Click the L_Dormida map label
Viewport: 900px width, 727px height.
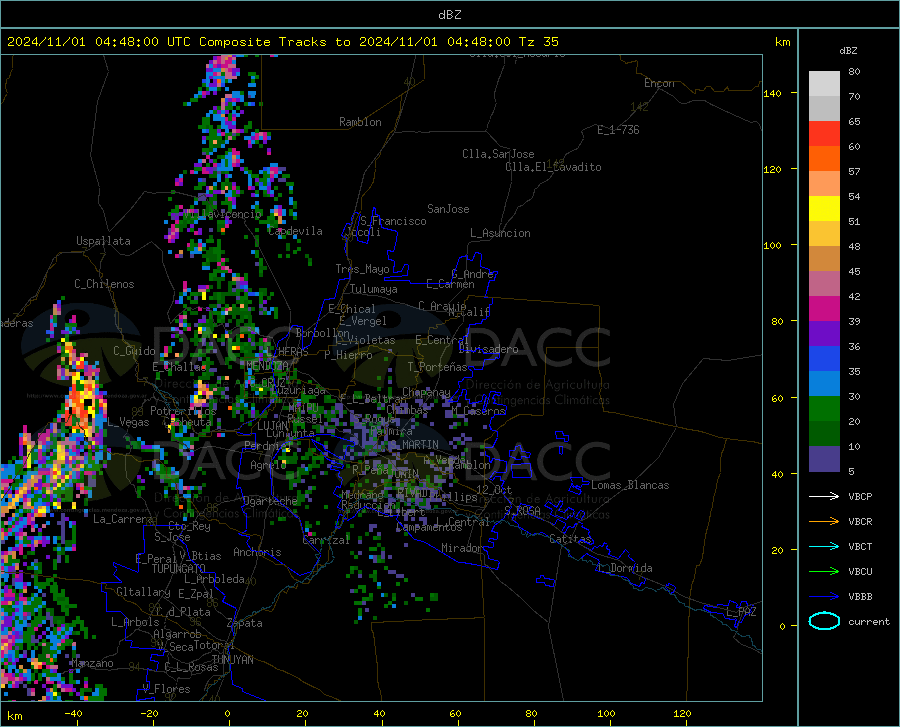[624, 568]
